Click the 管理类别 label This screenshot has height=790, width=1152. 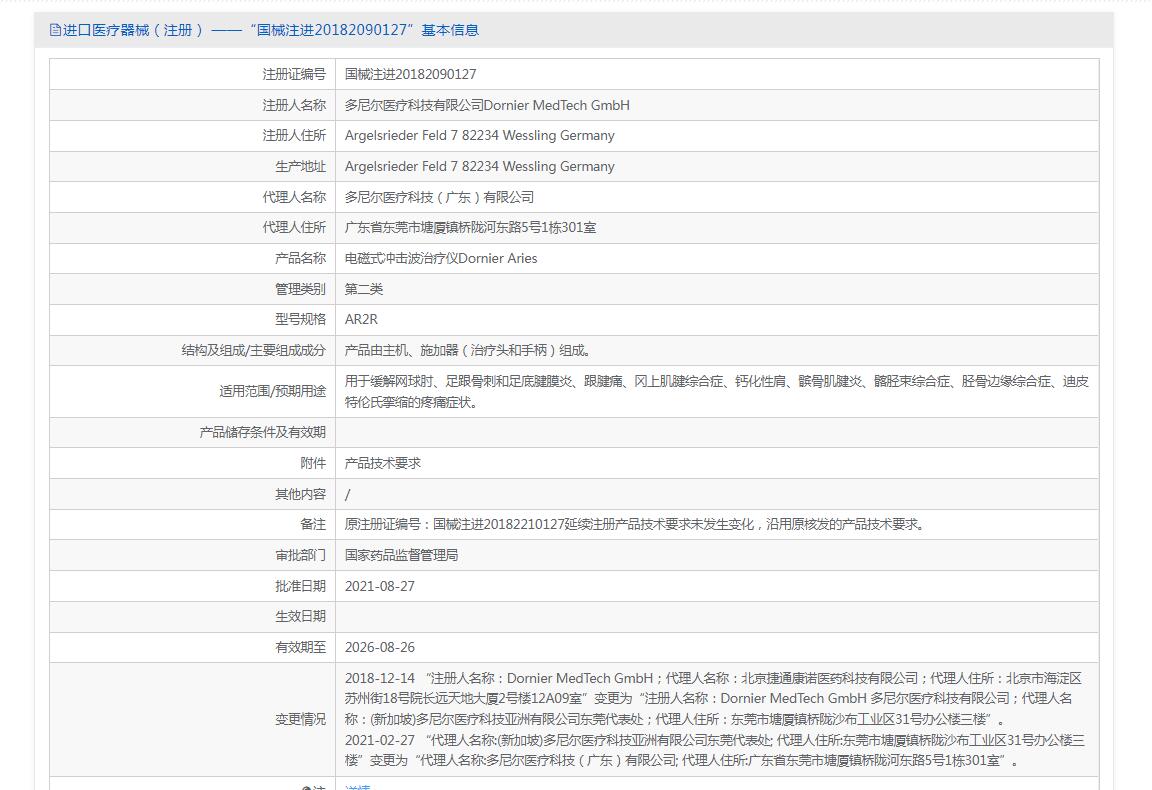click(300, 289)
